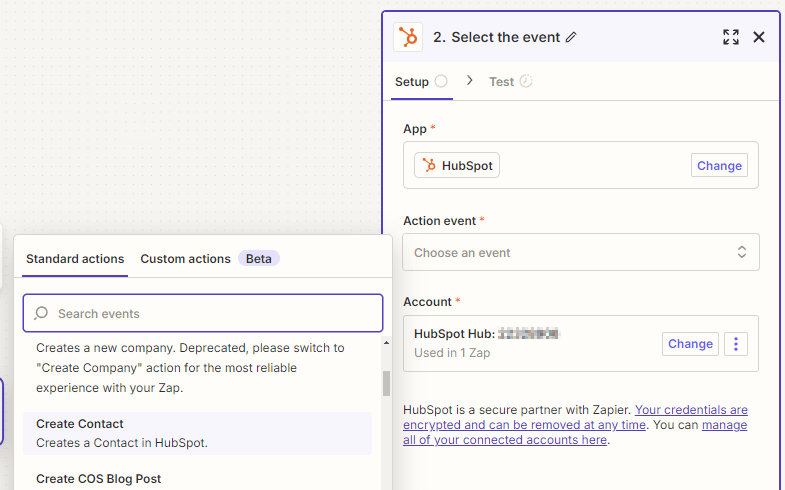785x490 pixels.
Task: Select the Create Contact action
Action: click(x=197, y=433)
